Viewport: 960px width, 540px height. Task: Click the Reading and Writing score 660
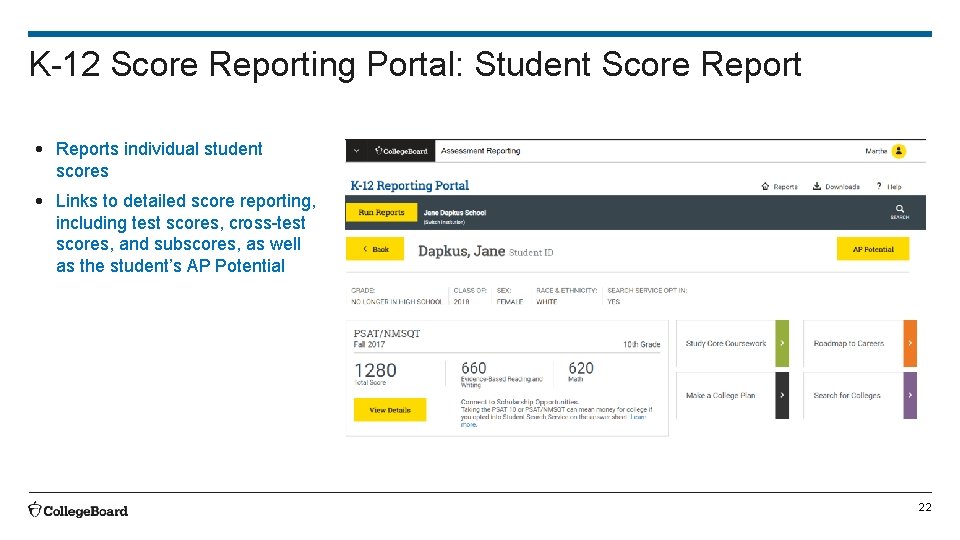474,368
